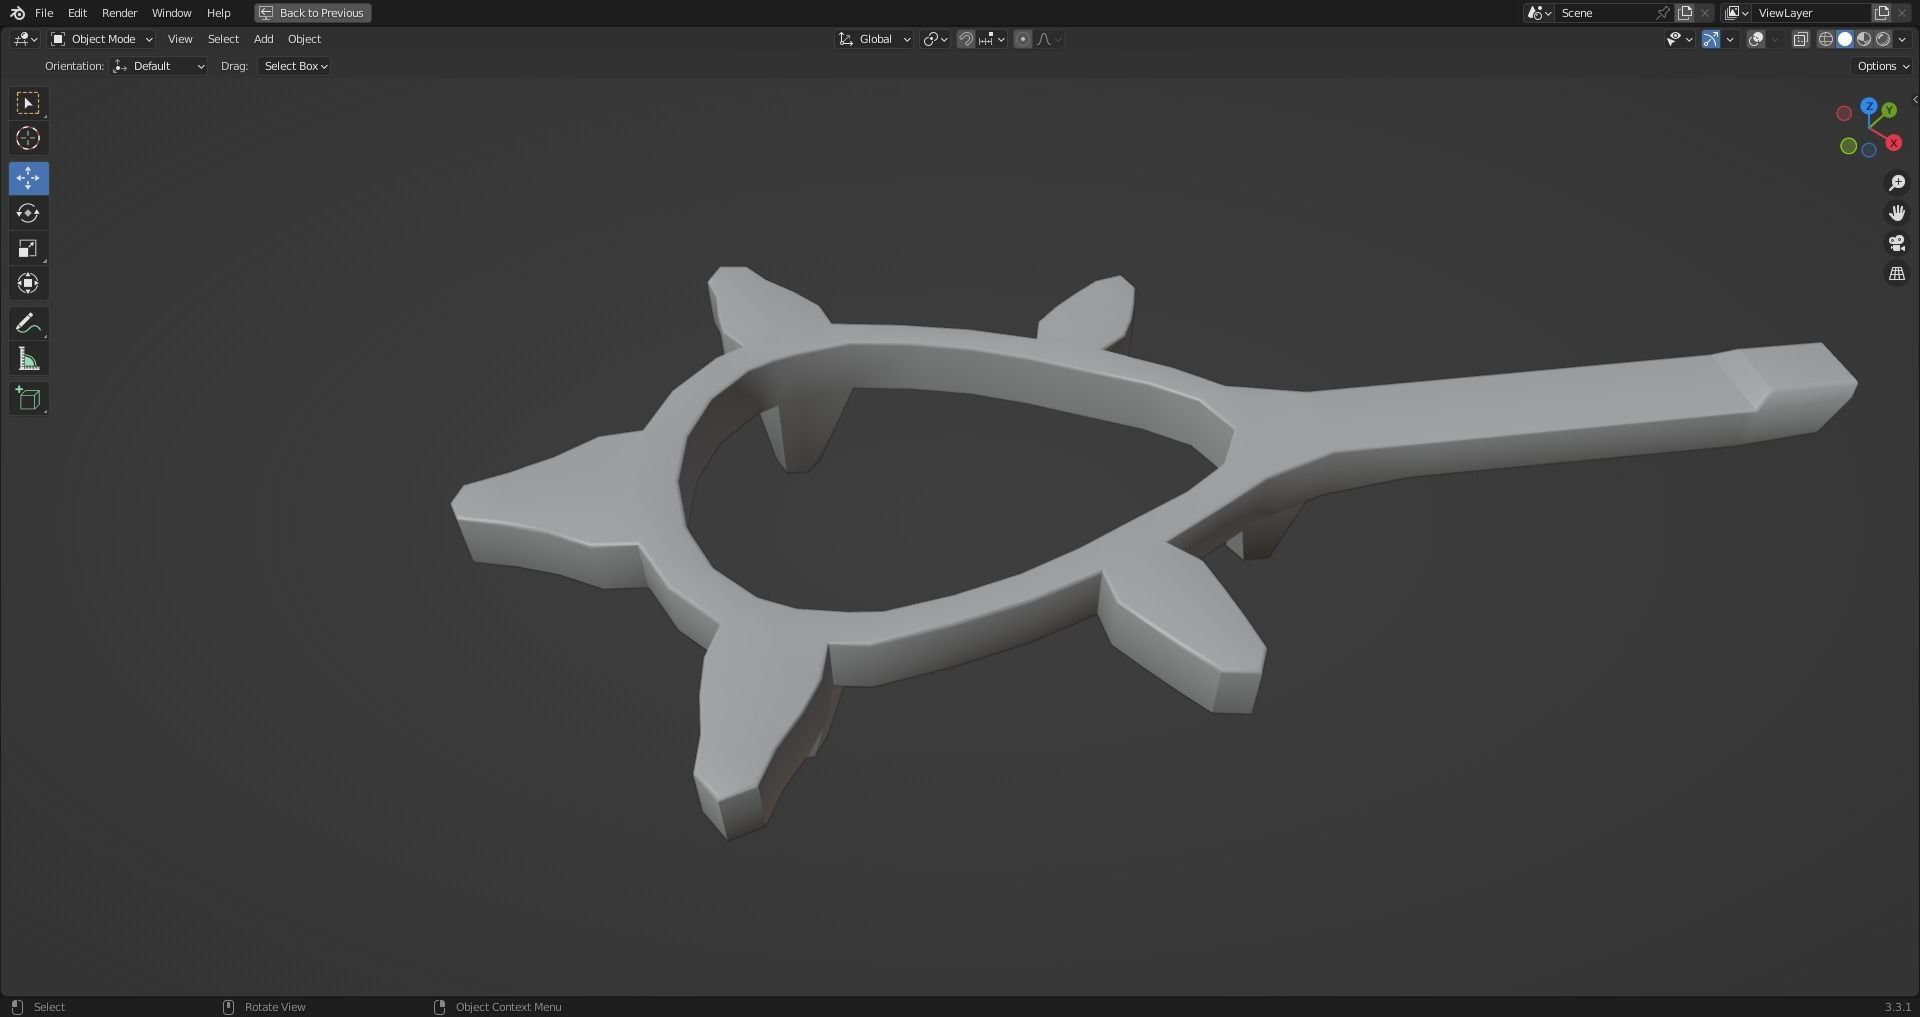Select the Scale tool

coord(28,248)
